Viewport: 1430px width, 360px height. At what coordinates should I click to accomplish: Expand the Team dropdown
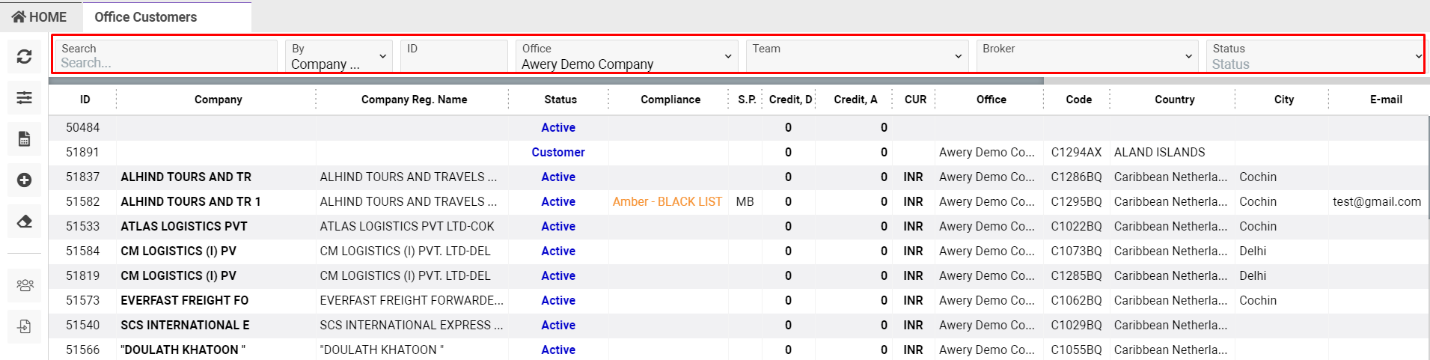858,56
